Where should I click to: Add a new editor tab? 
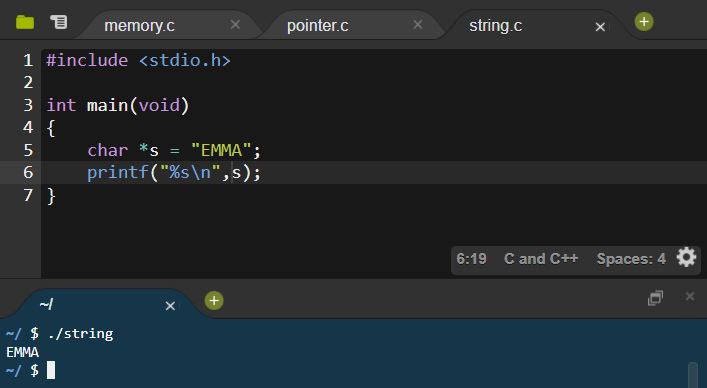(644, 22)
